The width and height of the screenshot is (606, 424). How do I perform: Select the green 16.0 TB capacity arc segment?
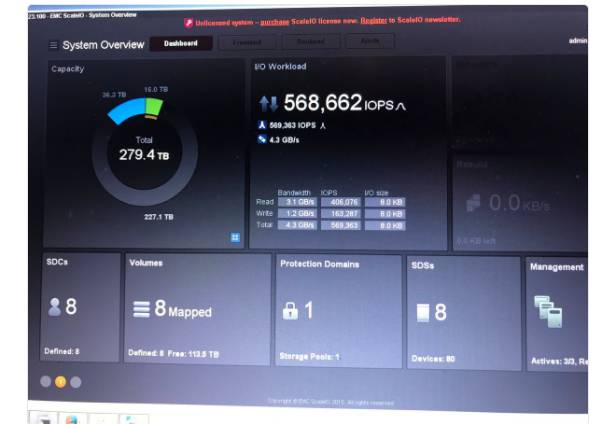[154, 107]
